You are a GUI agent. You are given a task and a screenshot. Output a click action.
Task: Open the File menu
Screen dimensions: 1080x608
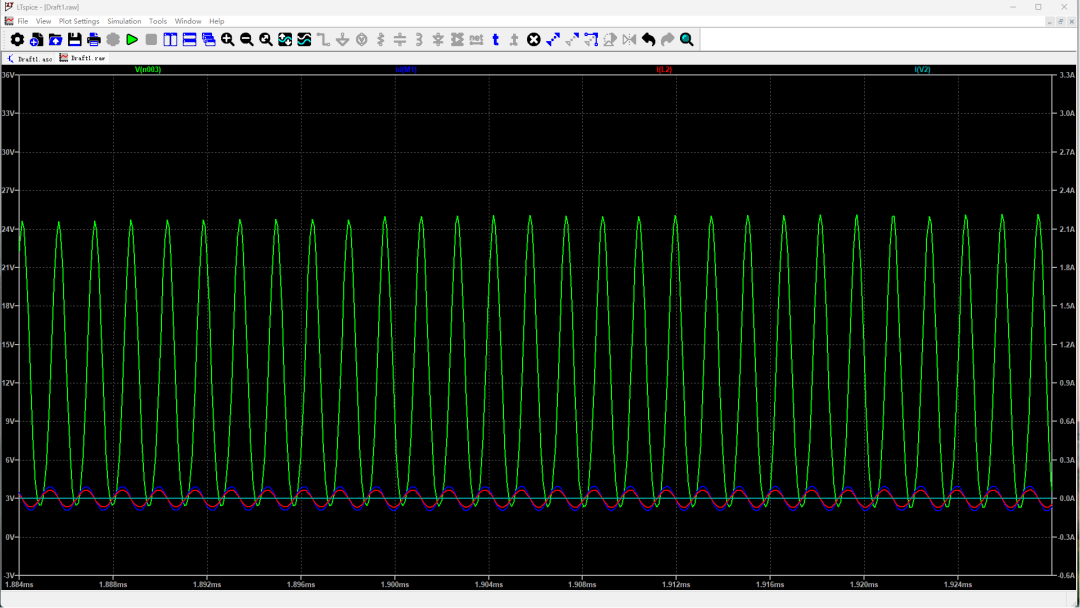pos(23,21)
